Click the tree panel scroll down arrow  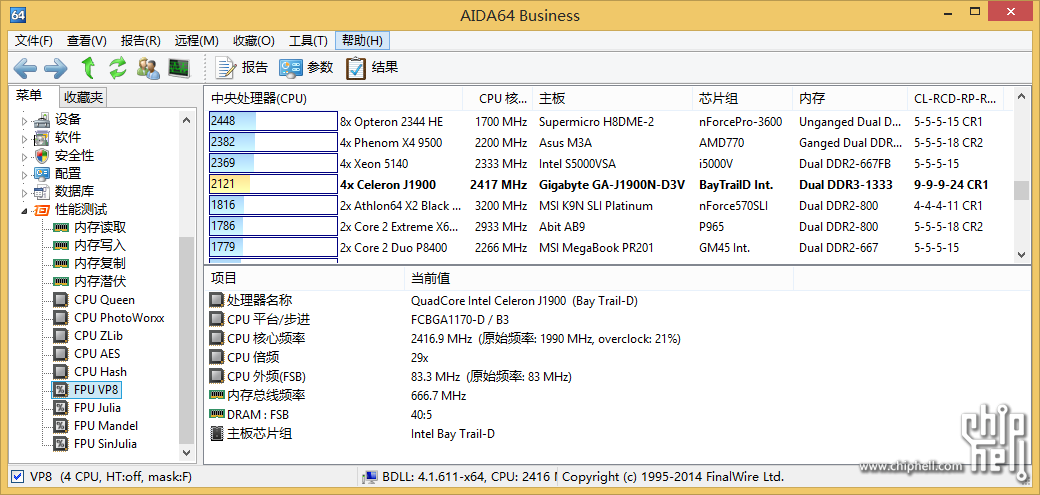coord(187,453)
